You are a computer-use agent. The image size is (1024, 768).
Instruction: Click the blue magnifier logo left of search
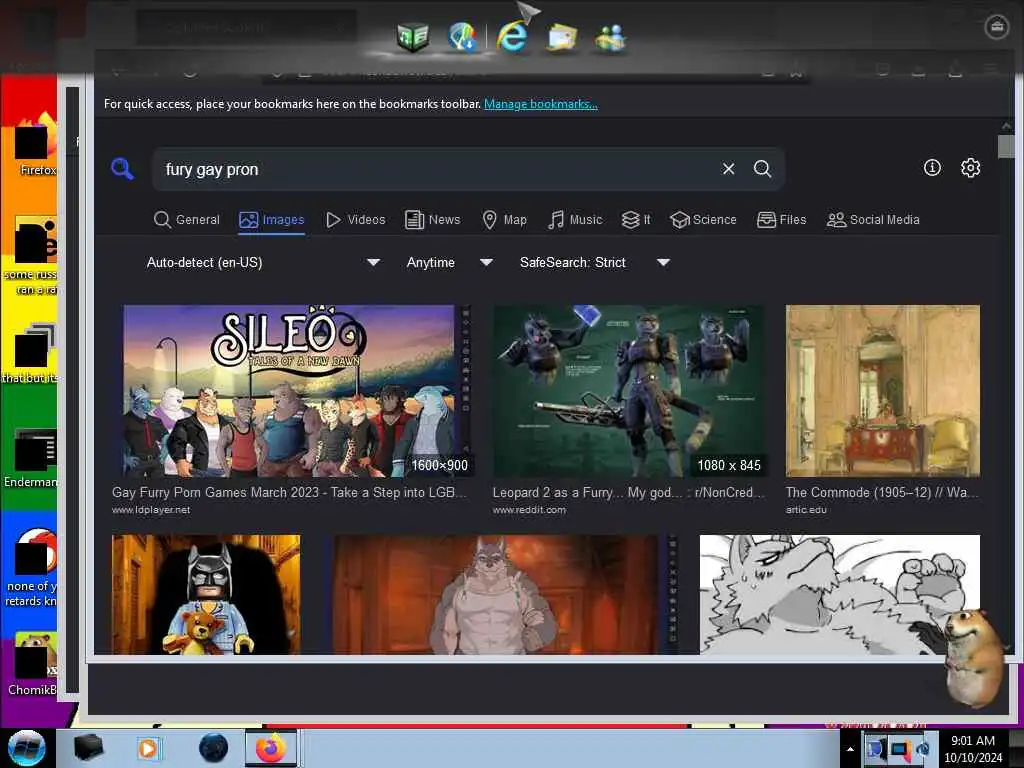(x=122, y=168)
